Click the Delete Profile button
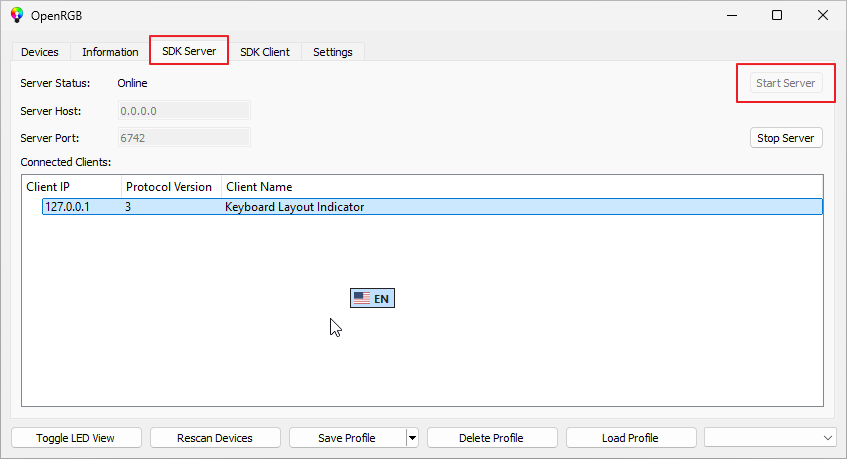 491,438
